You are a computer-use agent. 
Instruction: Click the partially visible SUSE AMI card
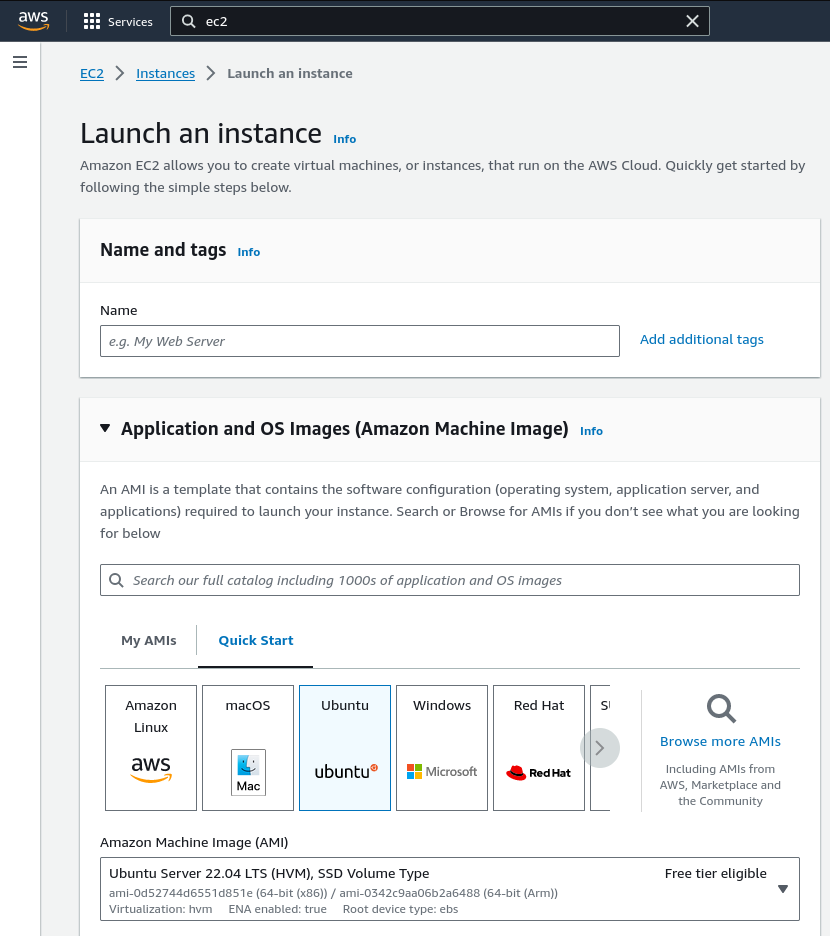600,748
